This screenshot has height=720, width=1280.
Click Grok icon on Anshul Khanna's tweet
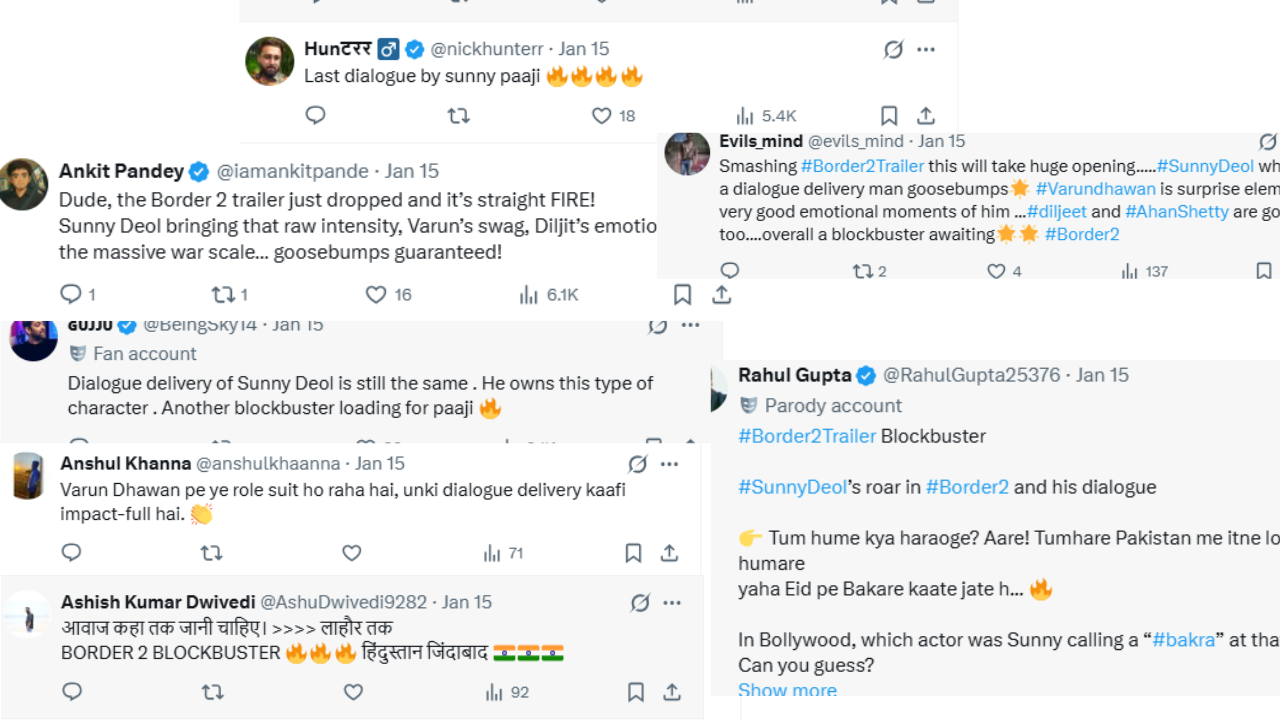tap(637, 464)
